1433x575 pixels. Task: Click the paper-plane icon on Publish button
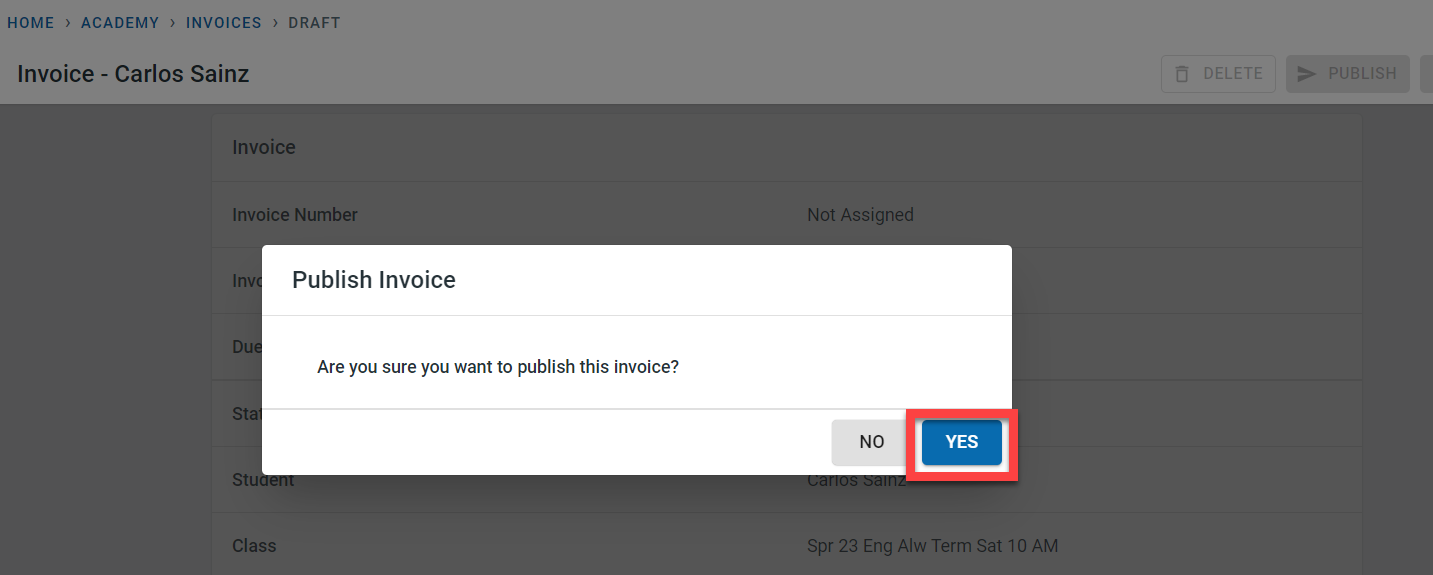click(1306, 74)
